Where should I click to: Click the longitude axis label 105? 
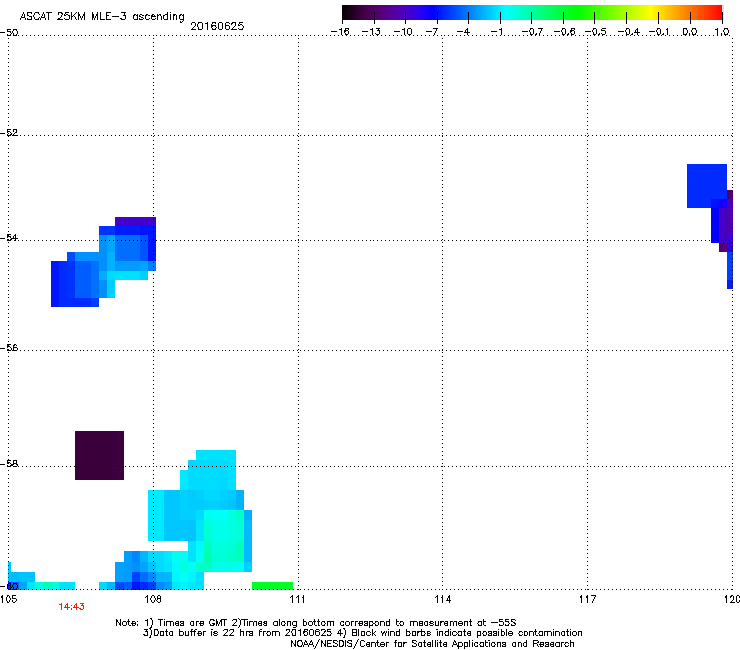click(9, 599)
